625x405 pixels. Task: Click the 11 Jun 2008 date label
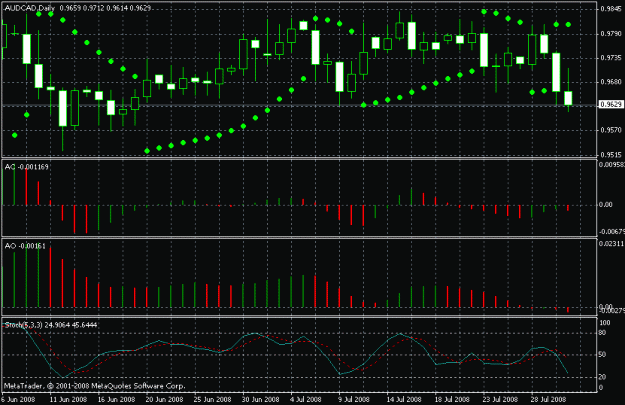point(68,399)
